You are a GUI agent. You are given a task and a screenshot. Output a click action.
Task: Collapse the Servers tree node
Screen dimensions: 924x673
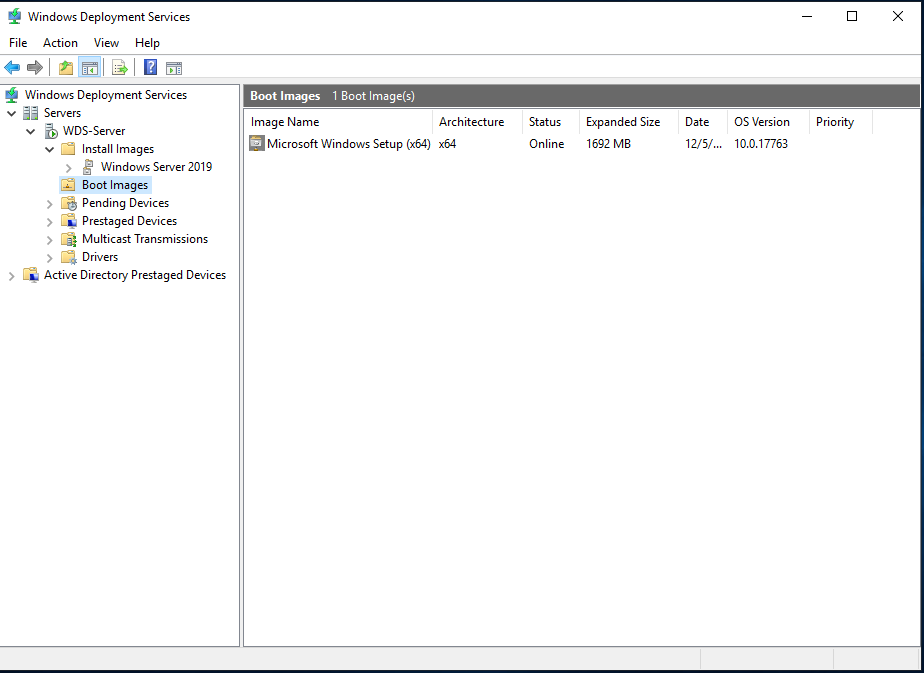point(11,113)
